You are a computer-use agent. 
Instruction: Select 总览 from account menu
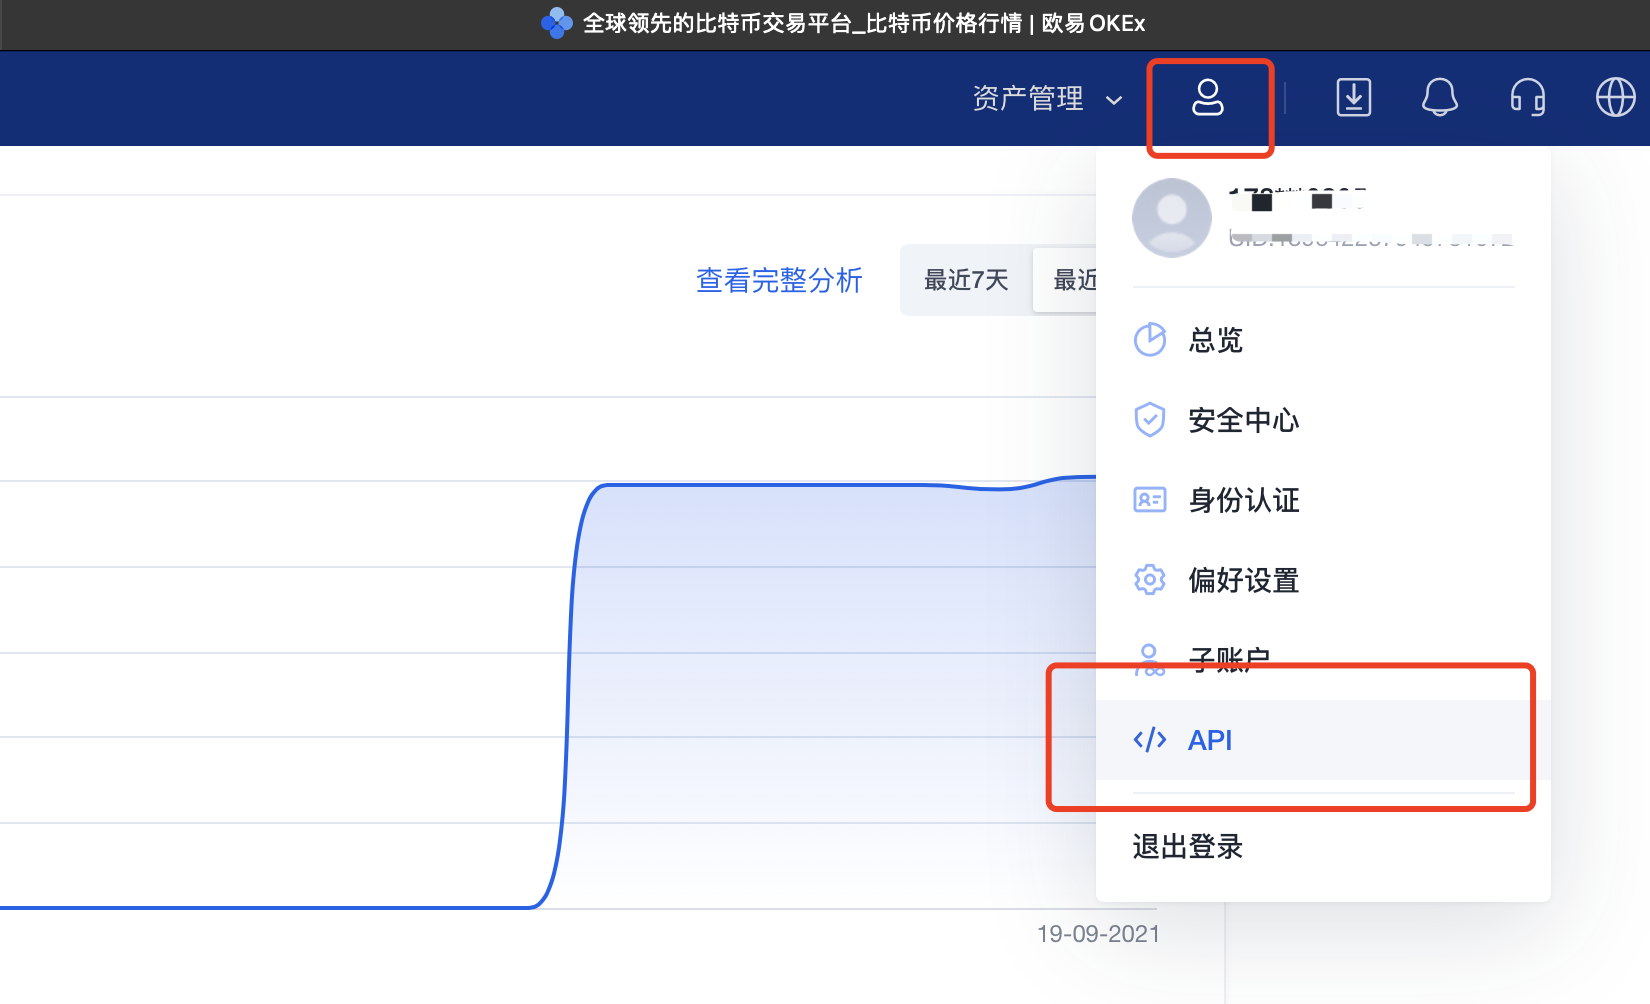tap(1323, 340)
